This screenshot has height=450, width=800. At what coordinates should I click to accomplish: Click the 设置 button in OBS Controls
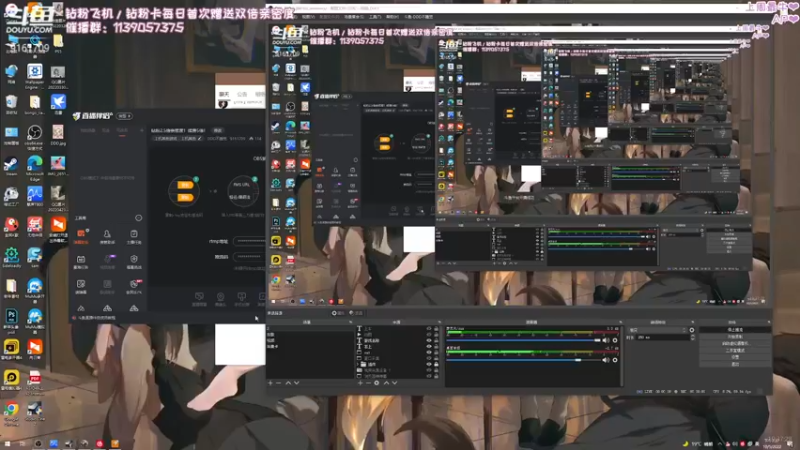pyautogui.click(x=735, y=357)
